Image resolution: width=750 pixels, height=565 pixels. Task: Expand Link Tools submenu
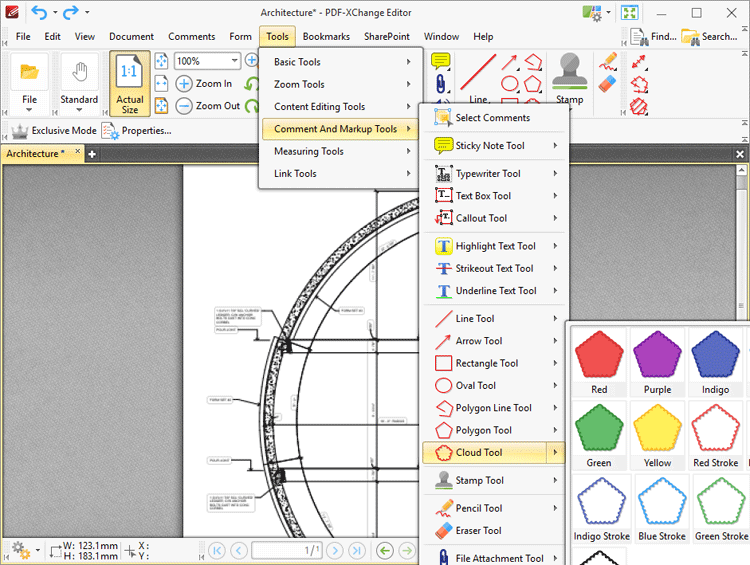pyautogui.click(x=342, y=174)
